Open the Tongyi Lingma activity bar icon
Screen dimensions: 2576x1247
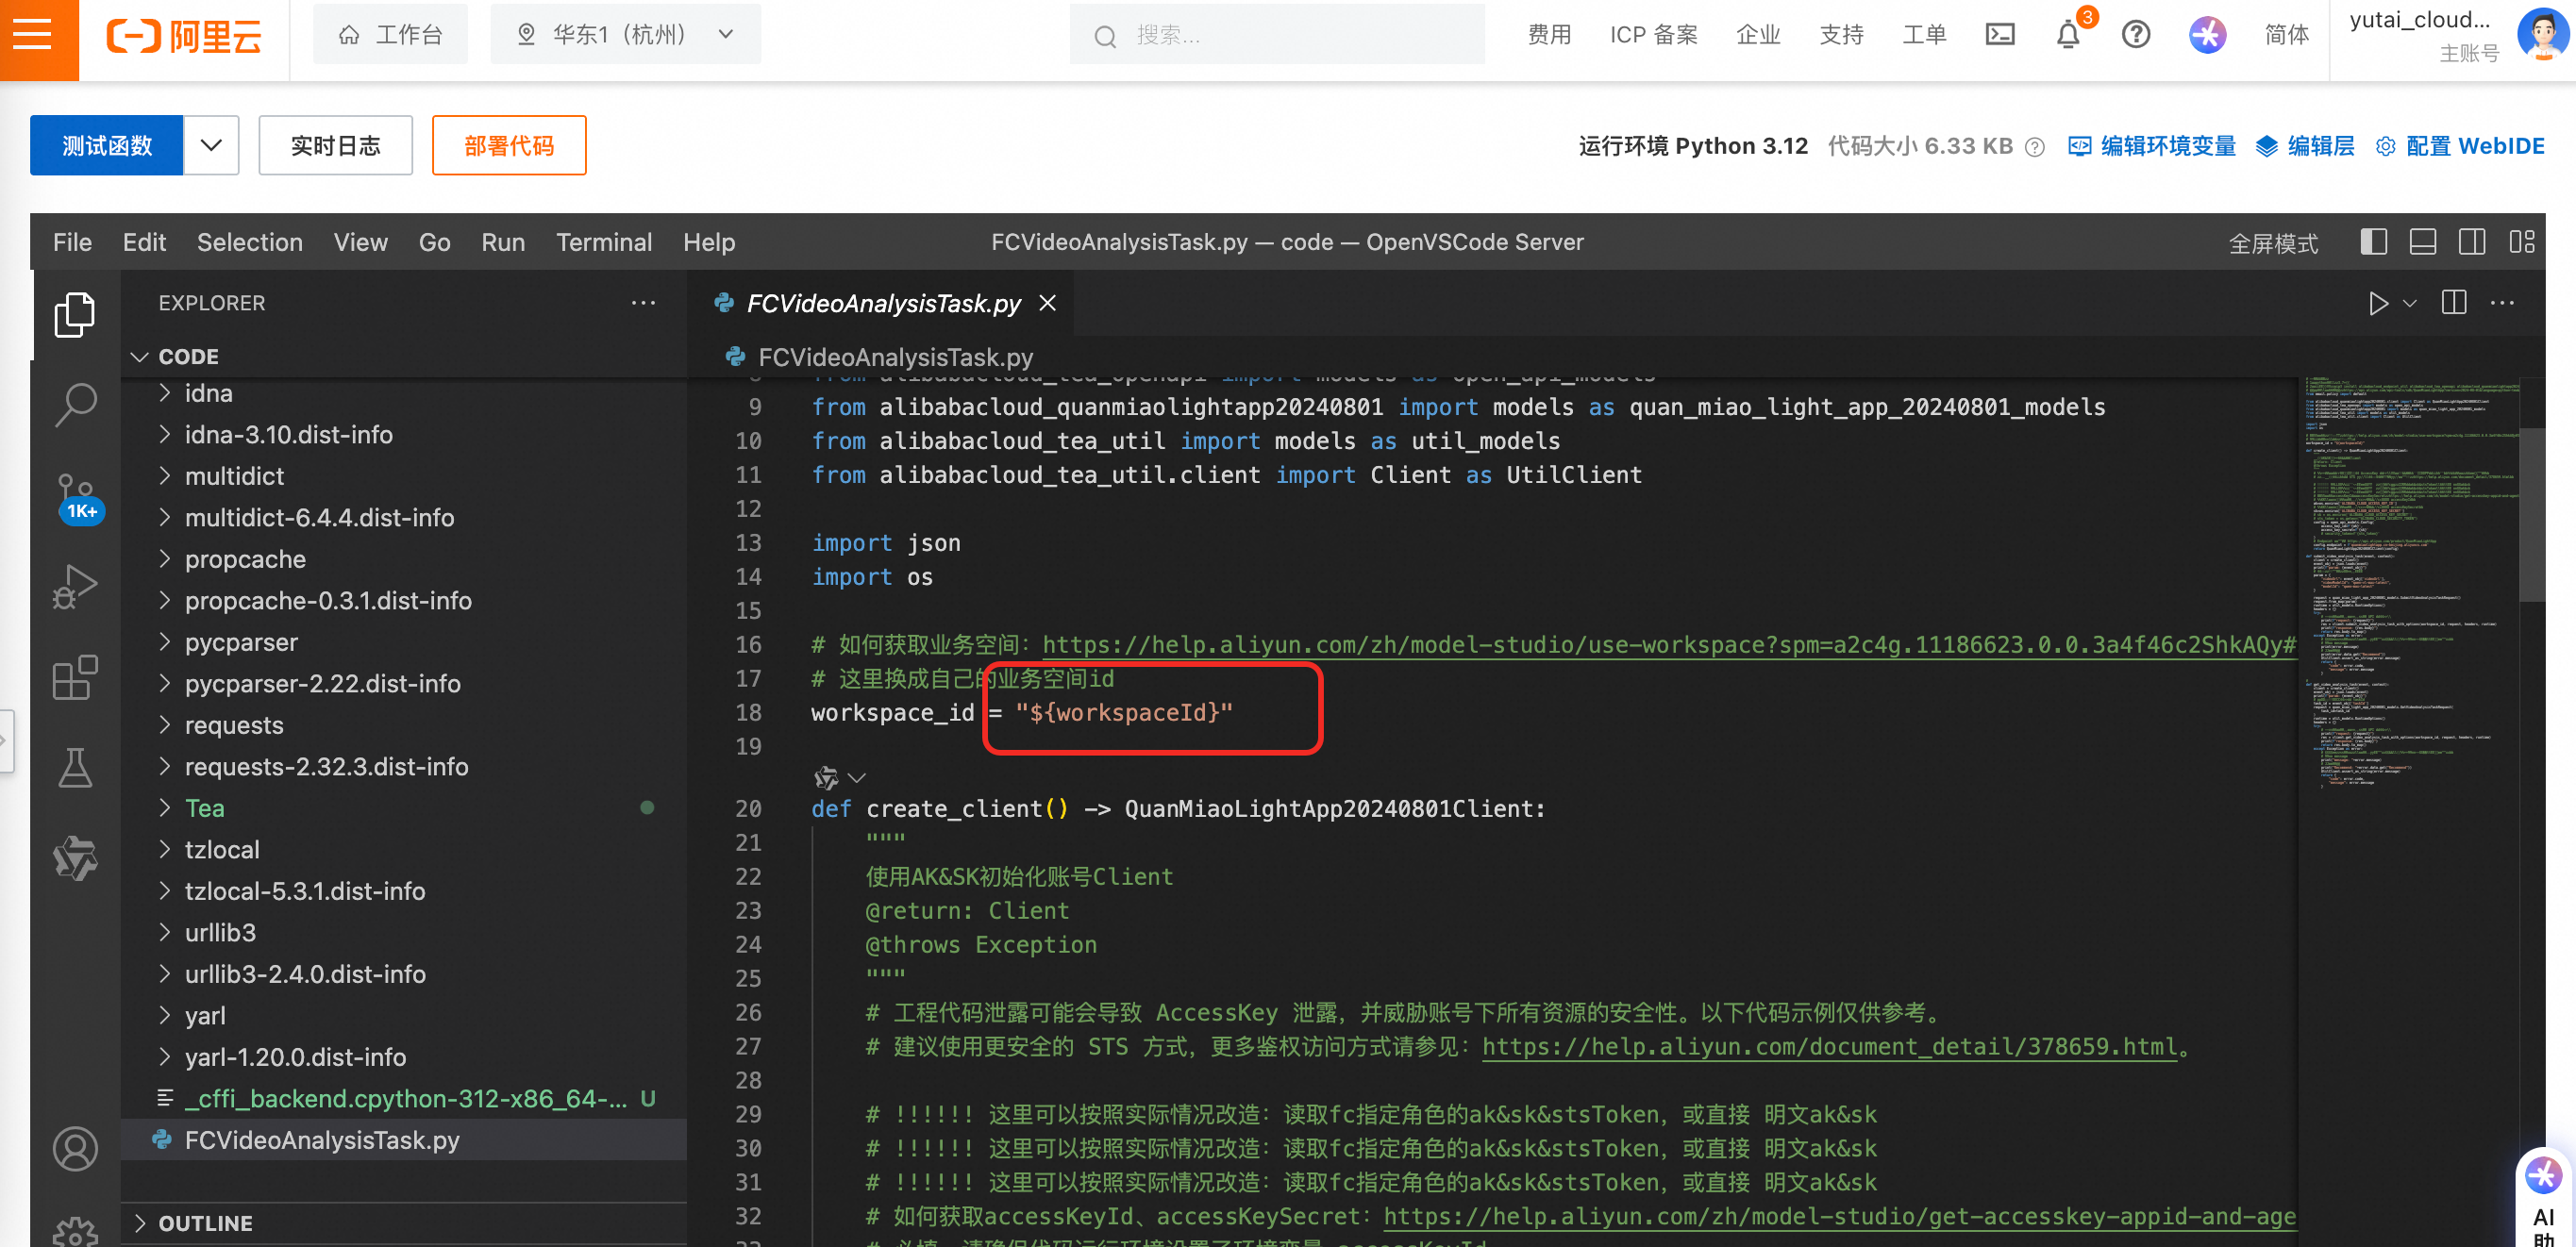75,858
